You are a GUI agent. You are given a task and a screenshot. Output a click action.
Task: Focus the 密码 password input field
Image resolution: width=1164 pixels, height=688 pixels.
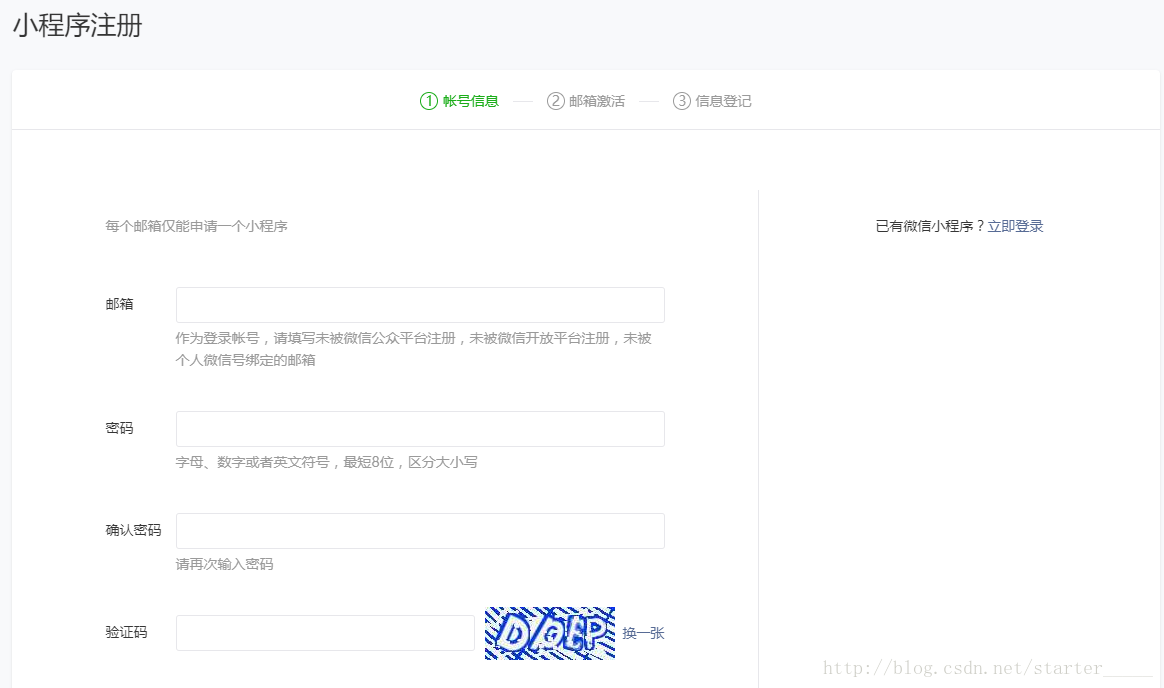420,429
